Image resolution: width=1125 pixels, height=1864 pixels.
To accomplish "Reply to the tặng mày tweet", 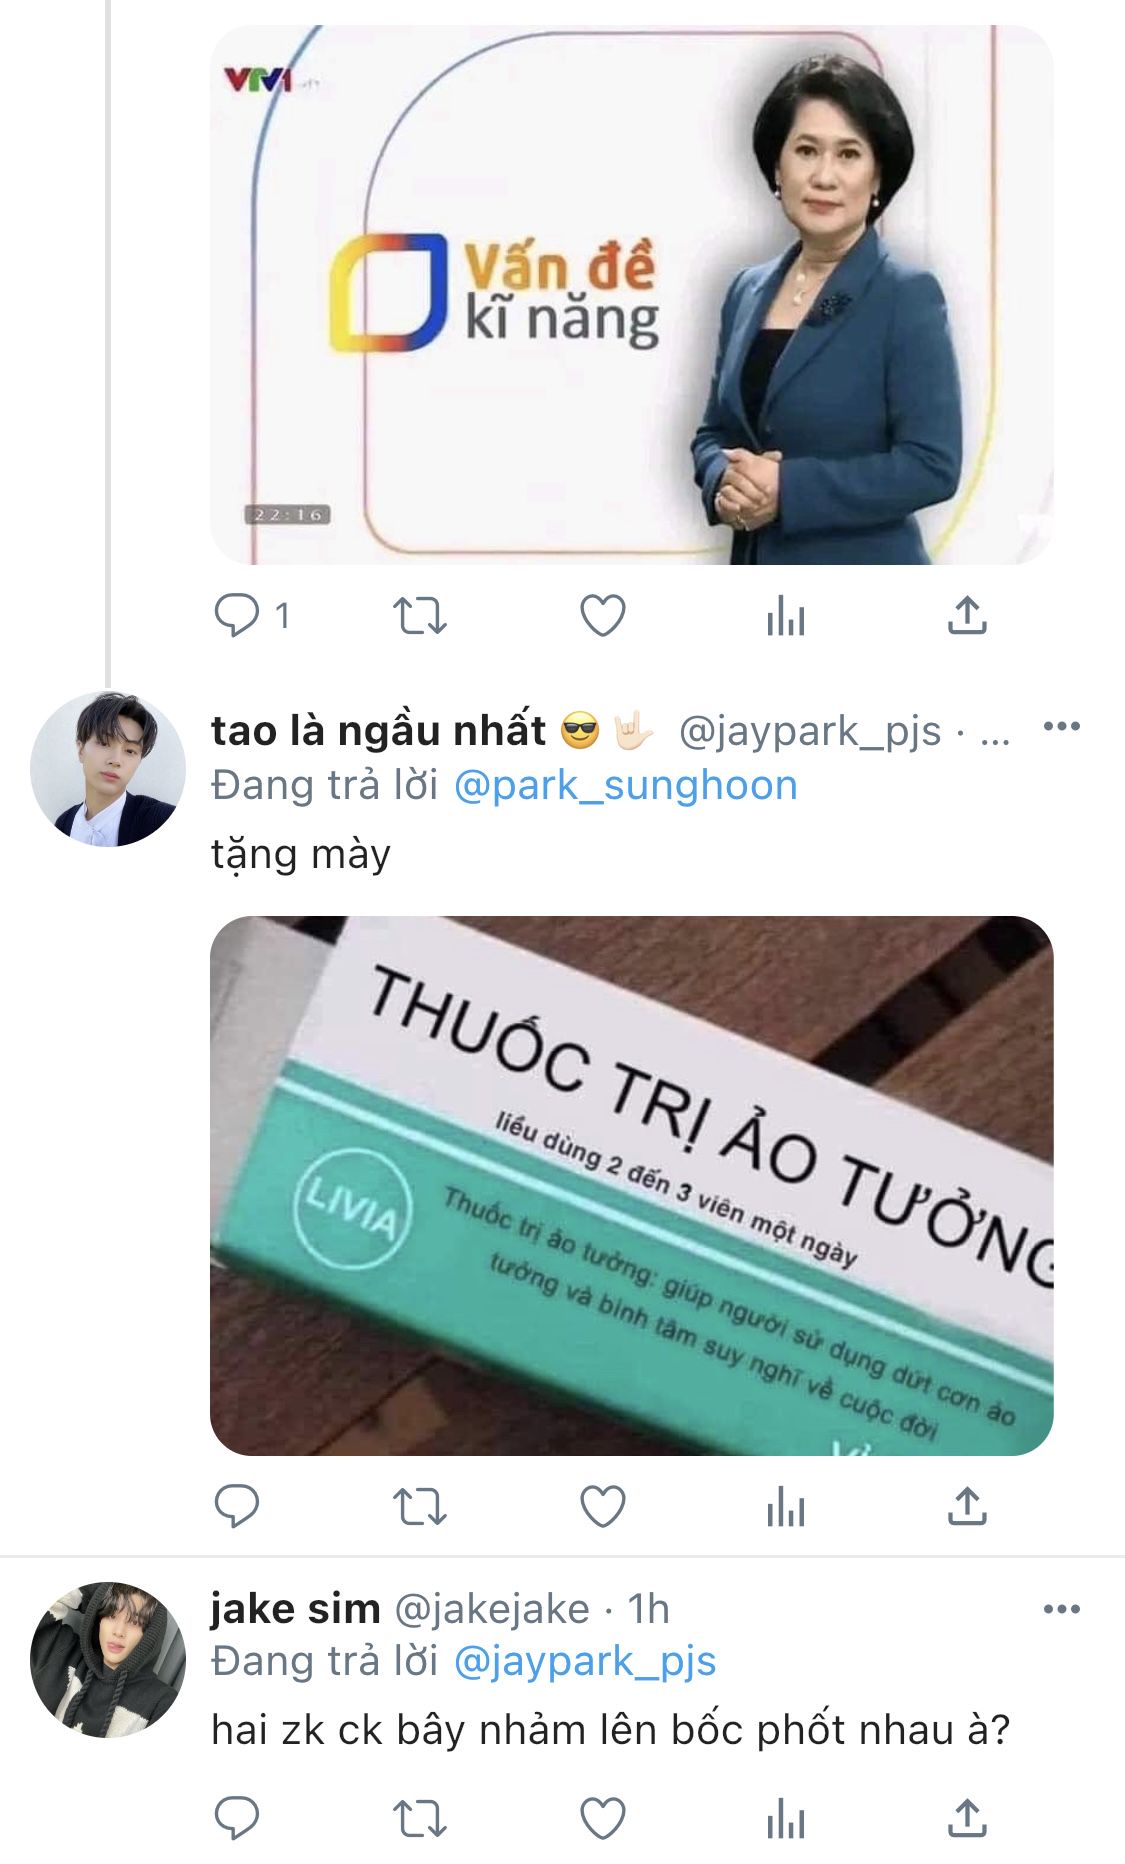I will (x=237, y=1506).
